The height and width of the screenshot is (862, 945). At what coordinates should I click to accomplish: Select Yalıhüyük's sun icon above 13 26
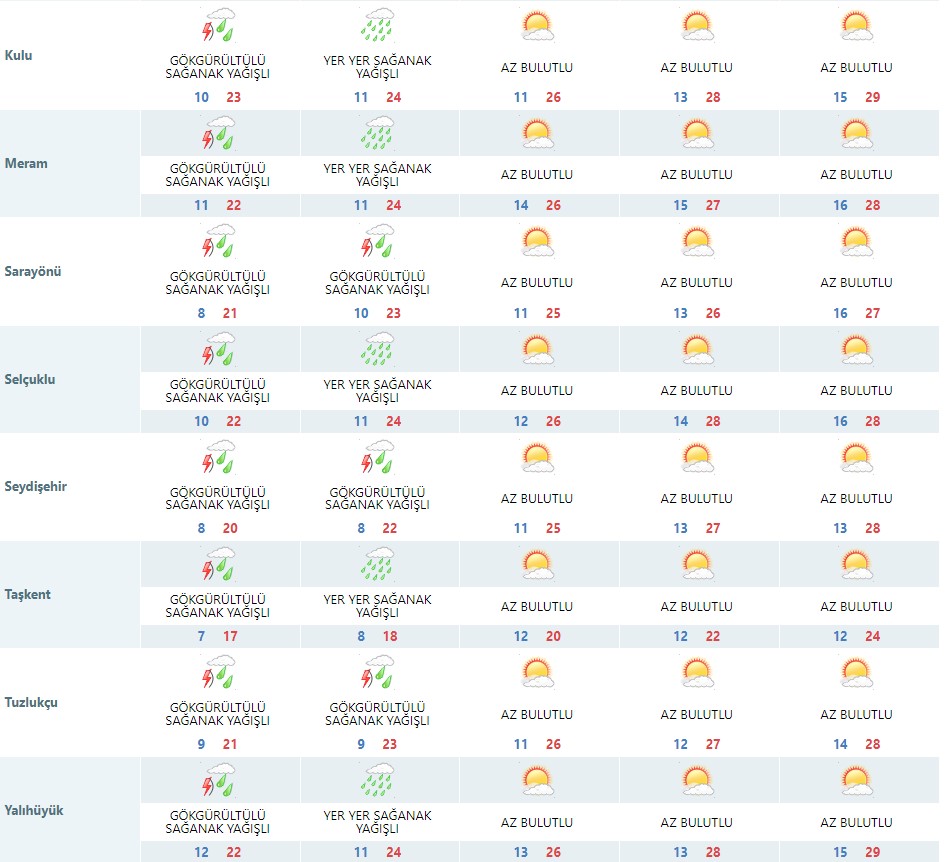tap(537, 781)
